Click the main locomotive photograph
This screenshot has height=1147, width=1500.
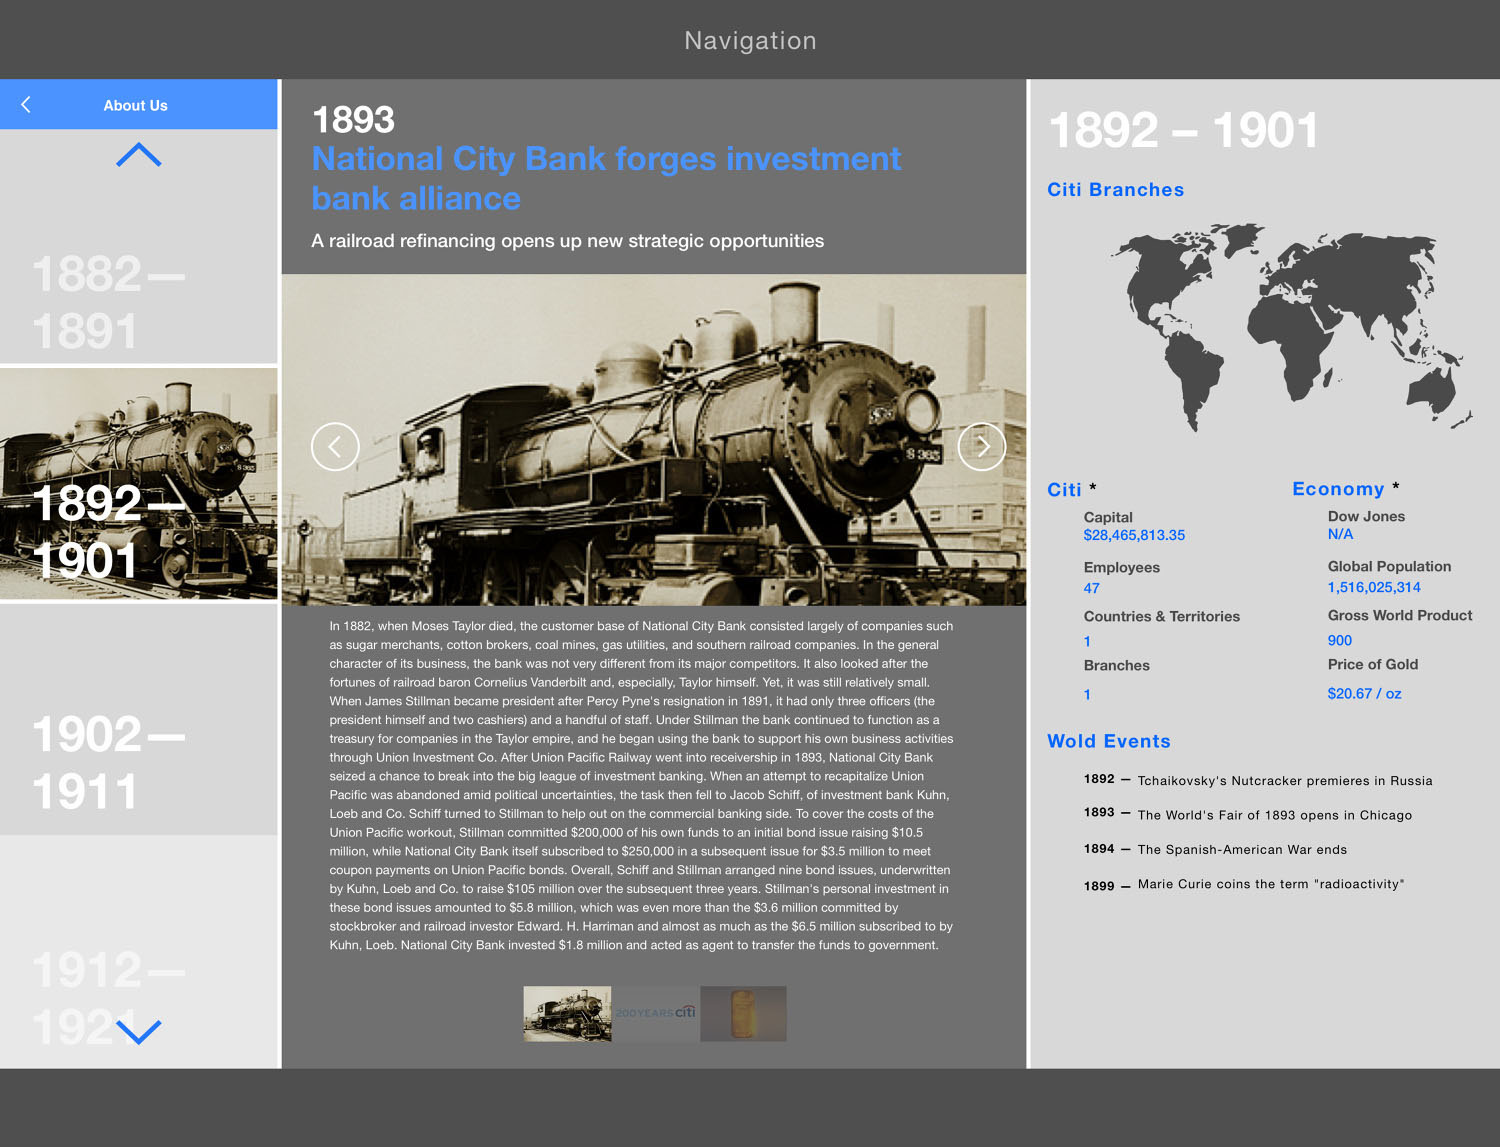pos(654,440)
